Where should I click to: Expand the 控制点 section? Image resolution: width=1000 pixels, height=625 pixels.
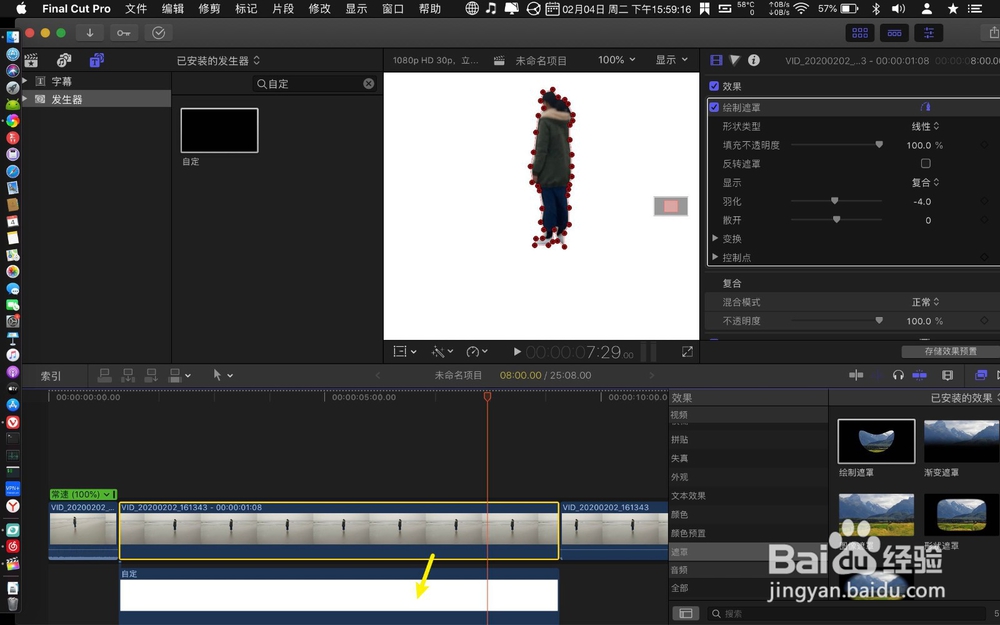coord(715,256)
